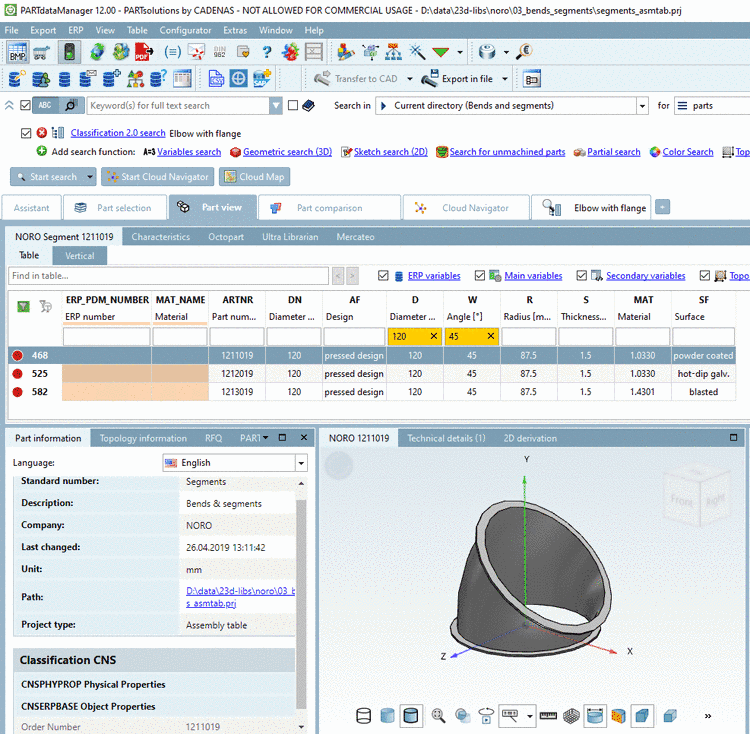Click the hierarchy tree icon in toolbar
750x734 pixels.
click(393, 52)
